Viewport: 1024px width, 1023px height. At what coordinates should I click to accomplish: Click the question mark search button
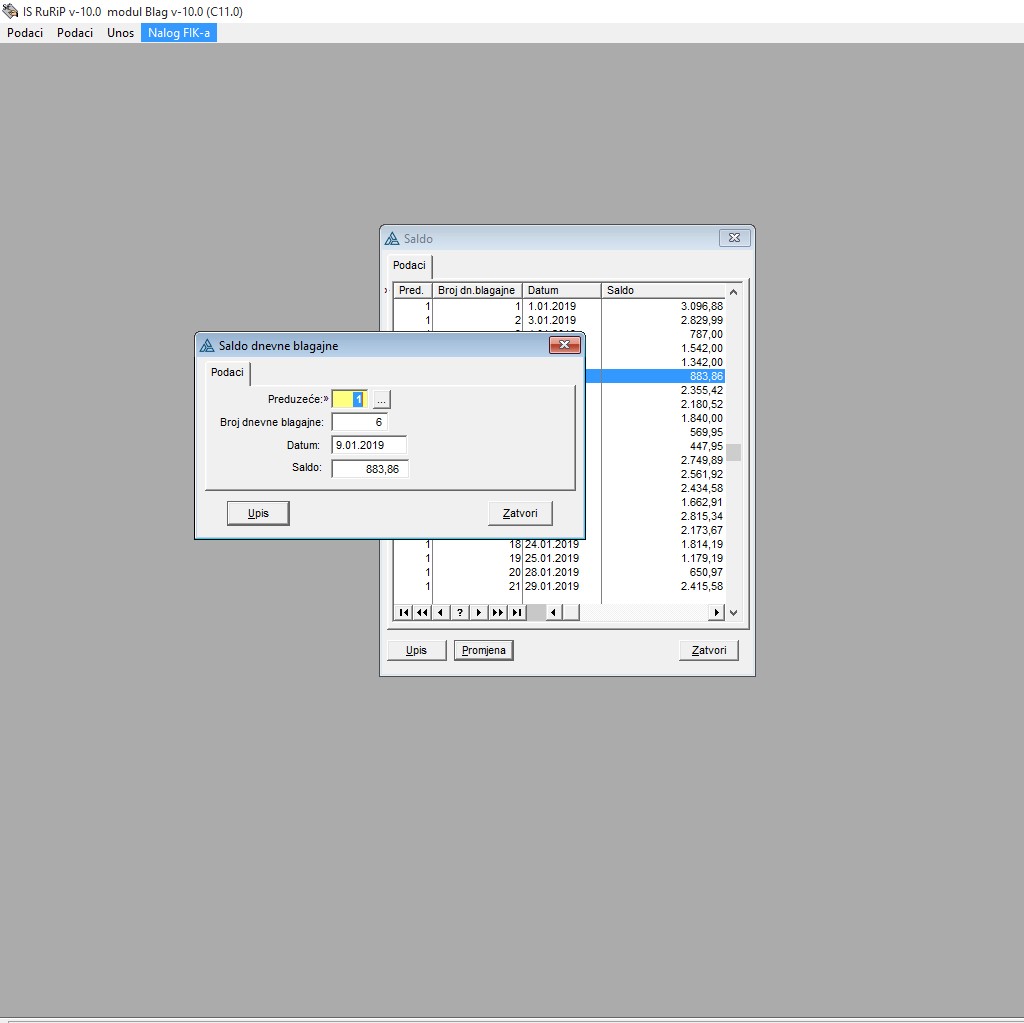(460, 612)
